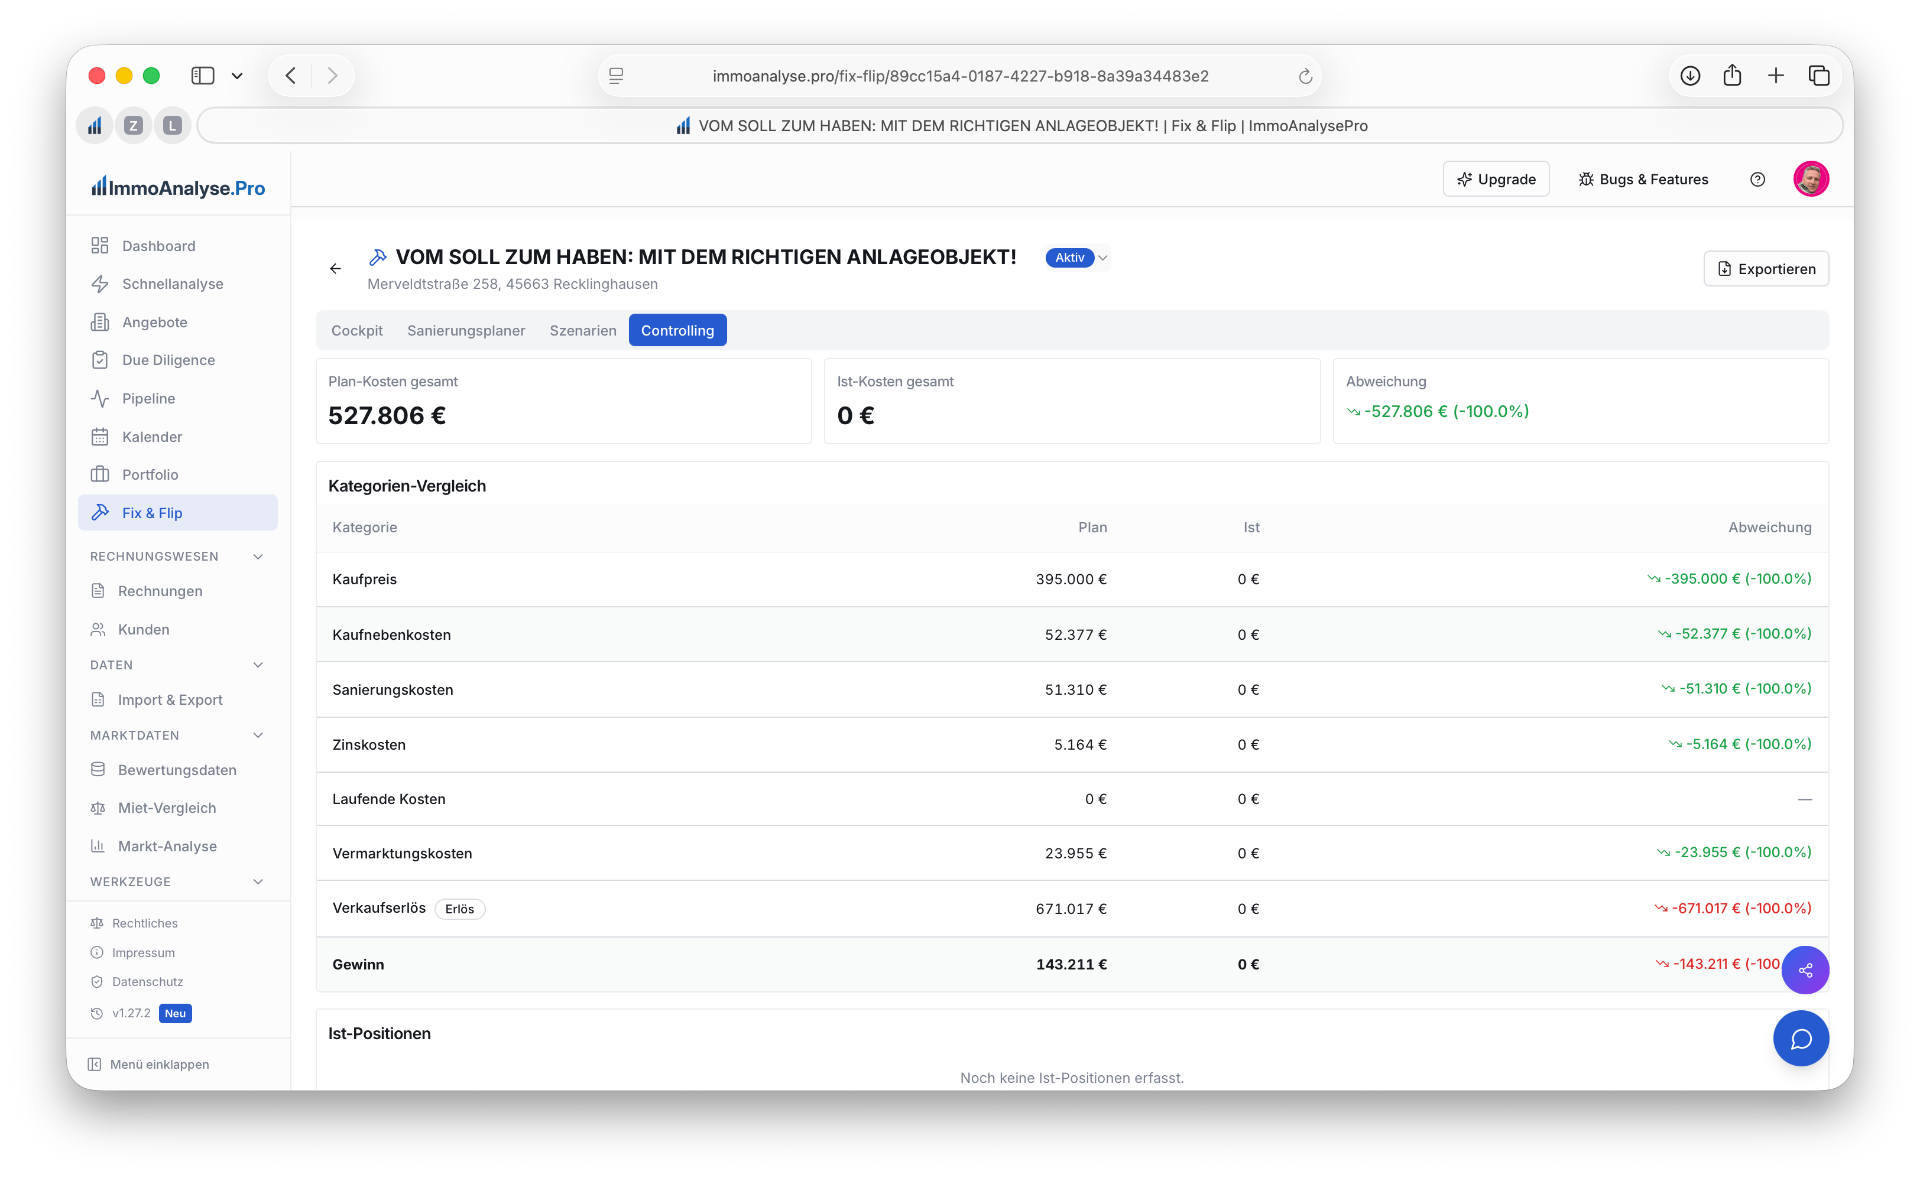Click the Erlös badge next to Verkaufserlös

[x=460, y=909]
